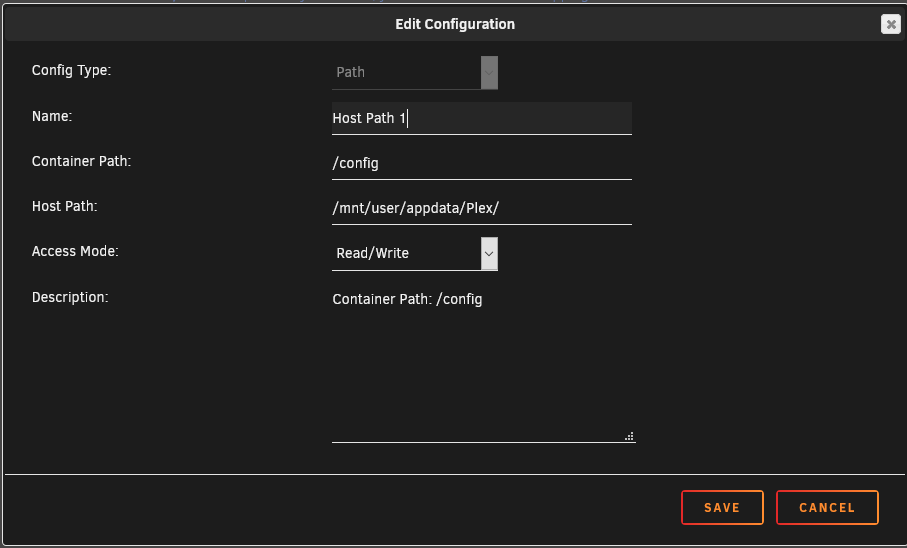Click the Access Mode label

pyautogui.click(x=75, y=252)
